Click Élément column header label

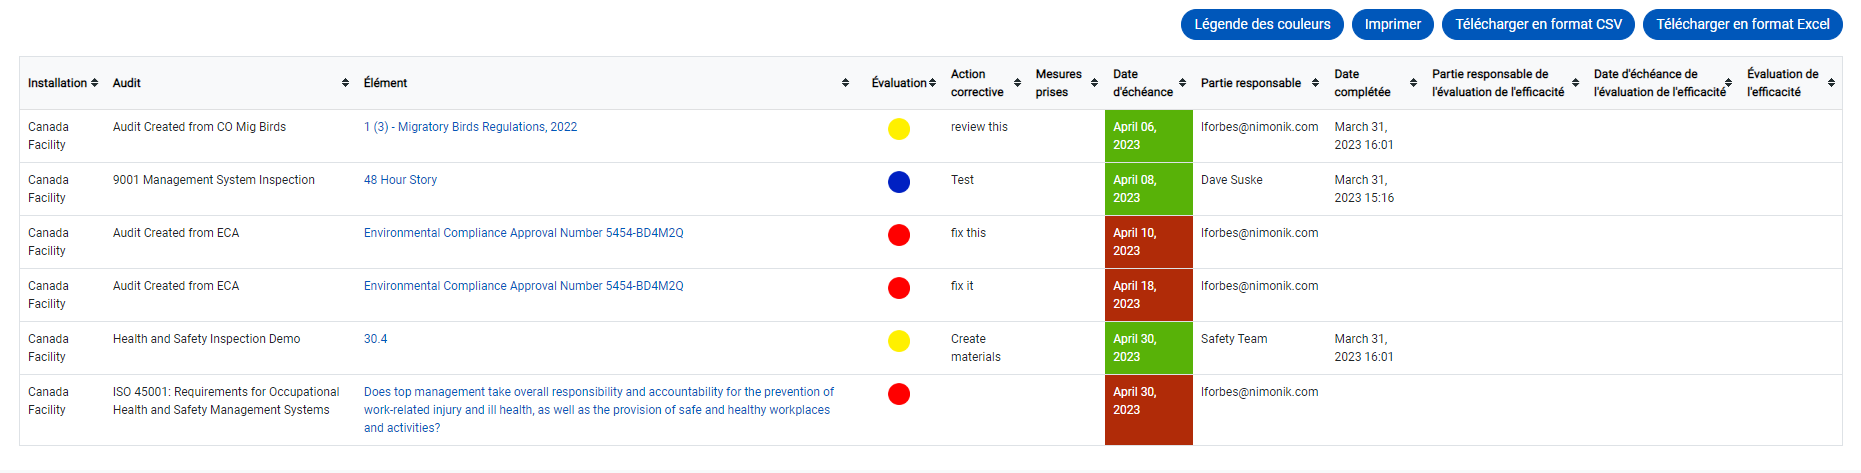click(x=385, y=83)
